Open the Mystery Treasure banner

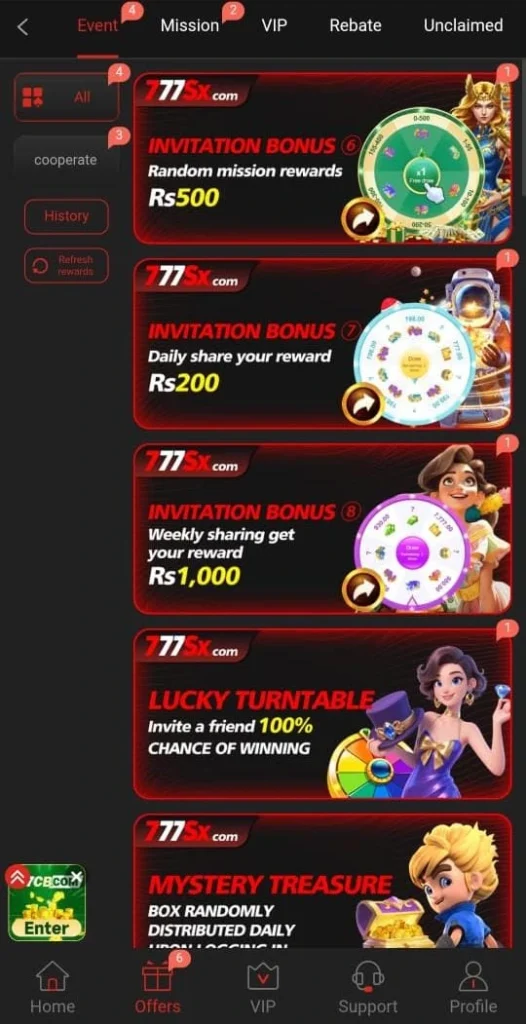pyautogui.click(x=323, y=881)
